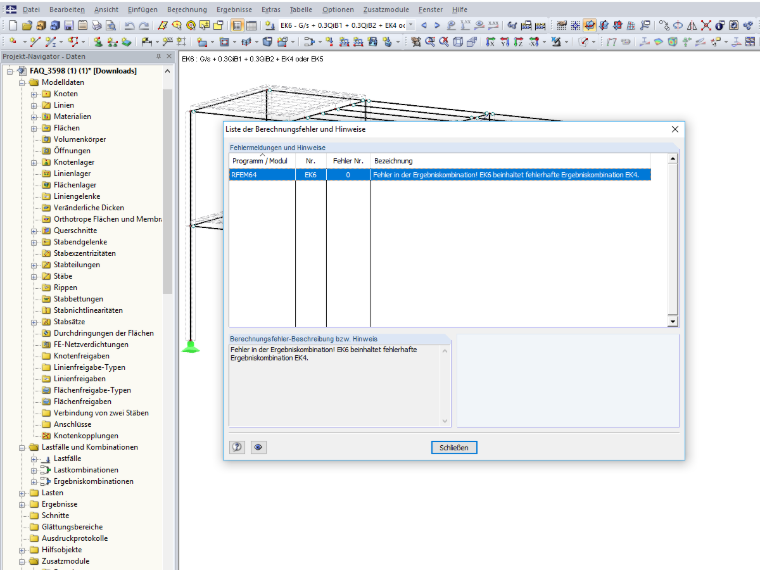The image size is (760, 570).
Task: Click the mirror symmetry toolbar icon
Action: [x=692, y=25]
